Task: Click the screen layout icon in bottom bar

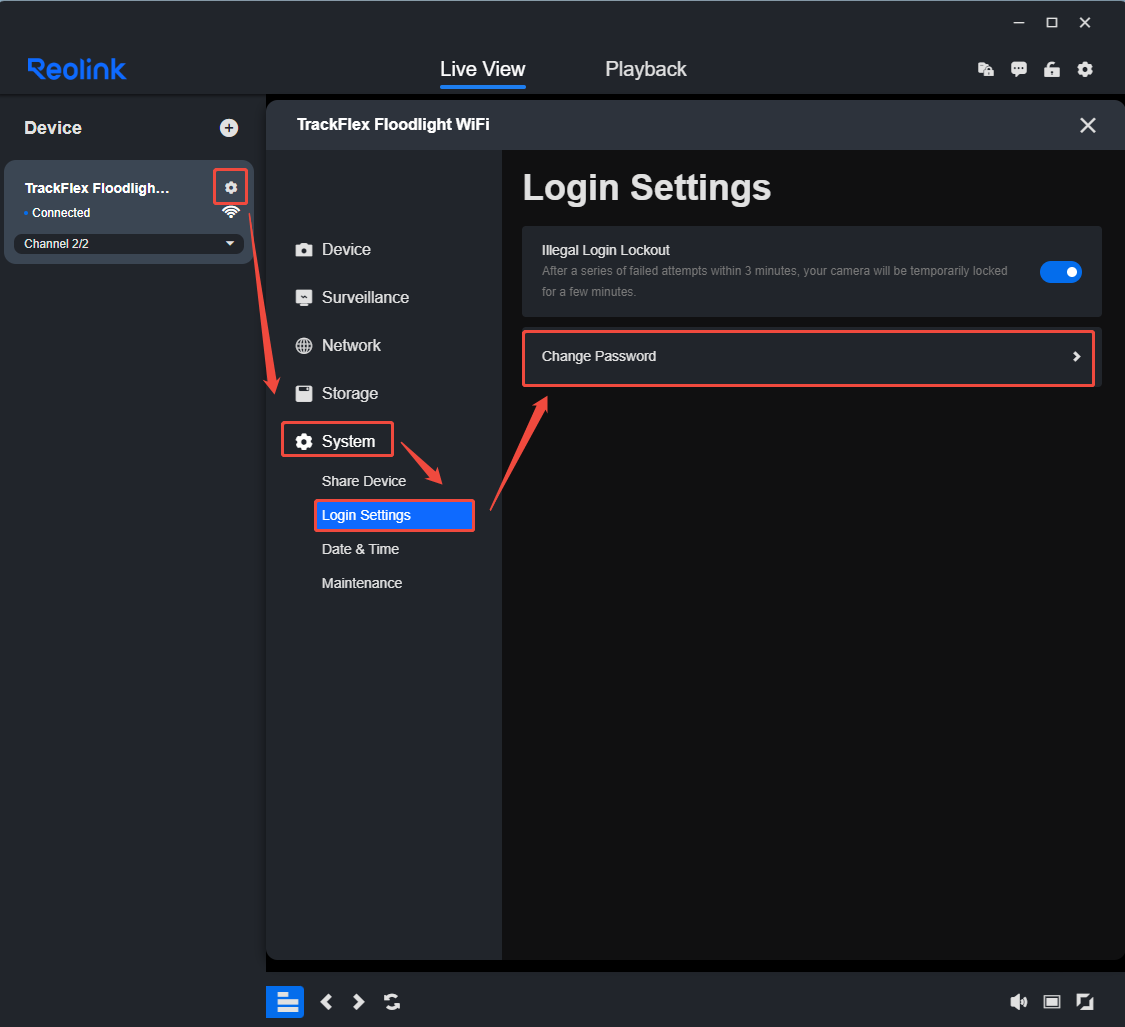Action: (x=1052, y=1002)
